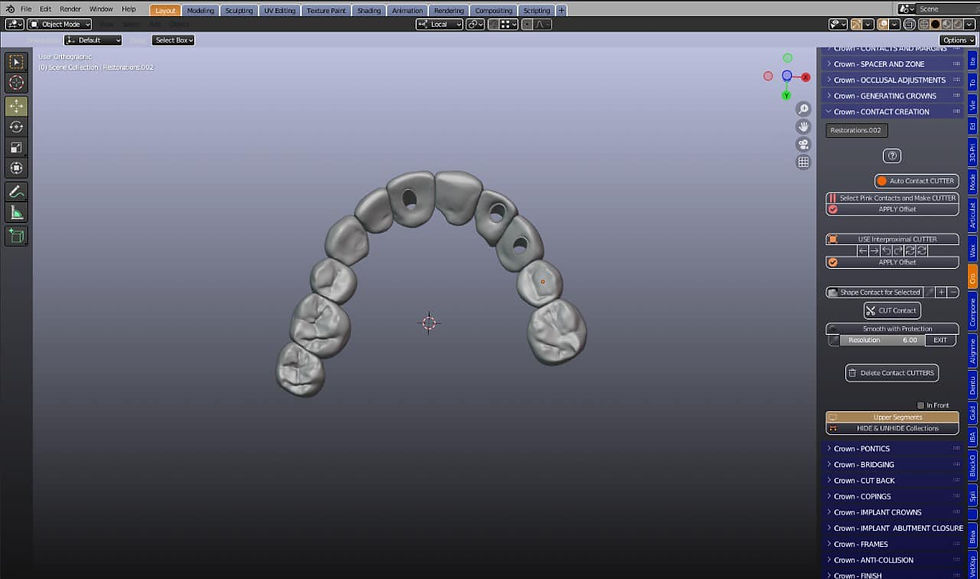Expand Crown - SPACER AND ZONE panel
Image resolution: width=980 pixels, height=579 pixels.
(x=894, y=64)
